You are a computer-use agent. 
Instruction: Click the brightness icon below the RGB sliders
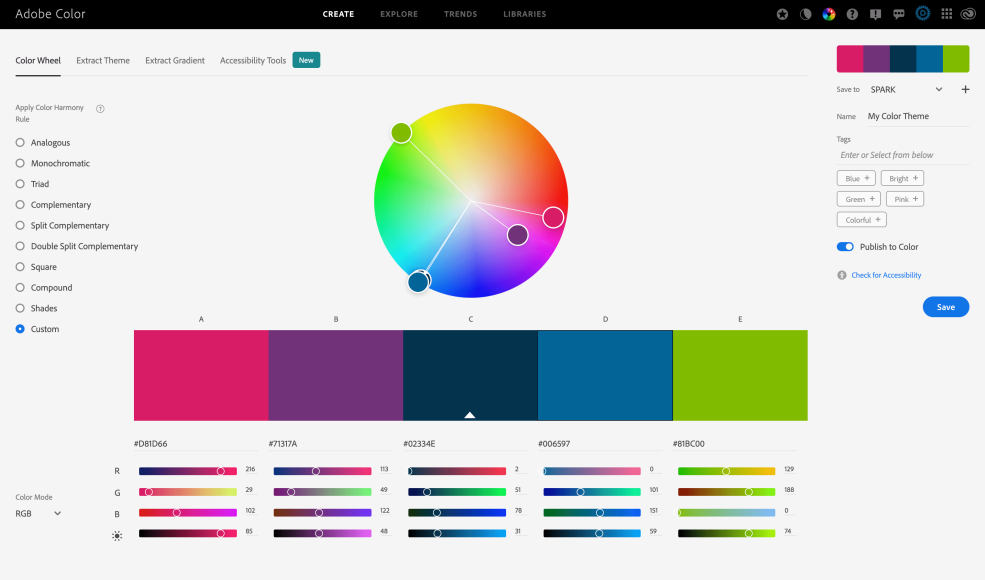click(117, 536)
